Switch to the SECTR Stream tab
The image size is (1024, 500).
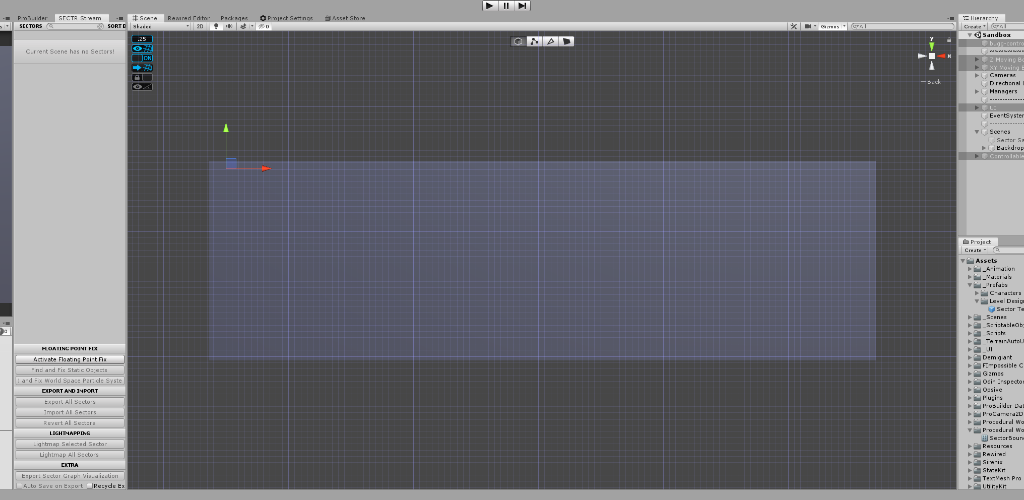pyautogui.click(x=80, y=18)
